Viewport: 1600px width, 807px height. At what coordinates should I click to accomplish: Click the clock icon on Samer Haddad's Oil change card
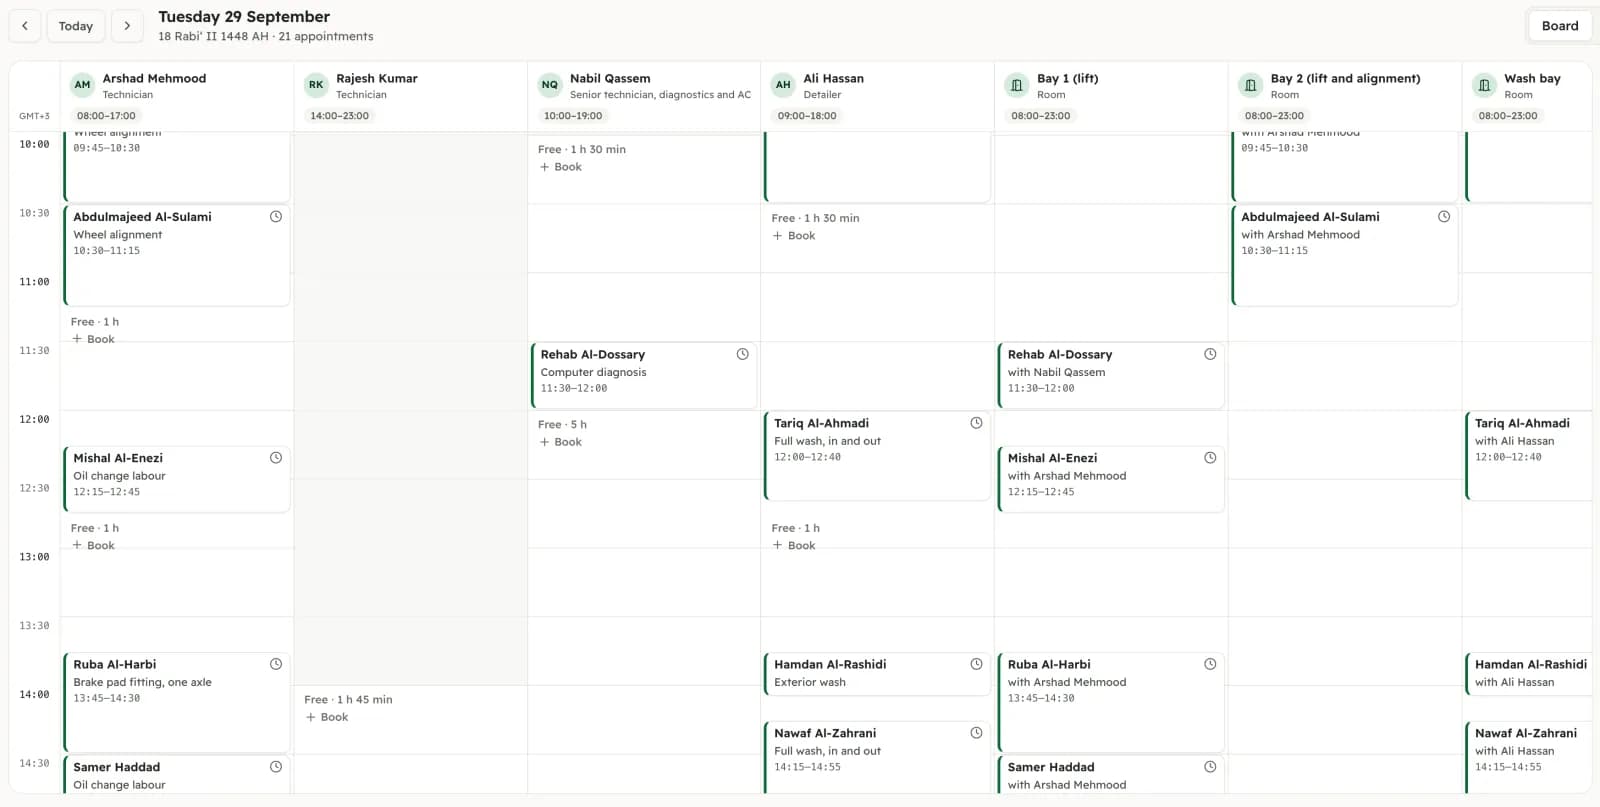276,767
